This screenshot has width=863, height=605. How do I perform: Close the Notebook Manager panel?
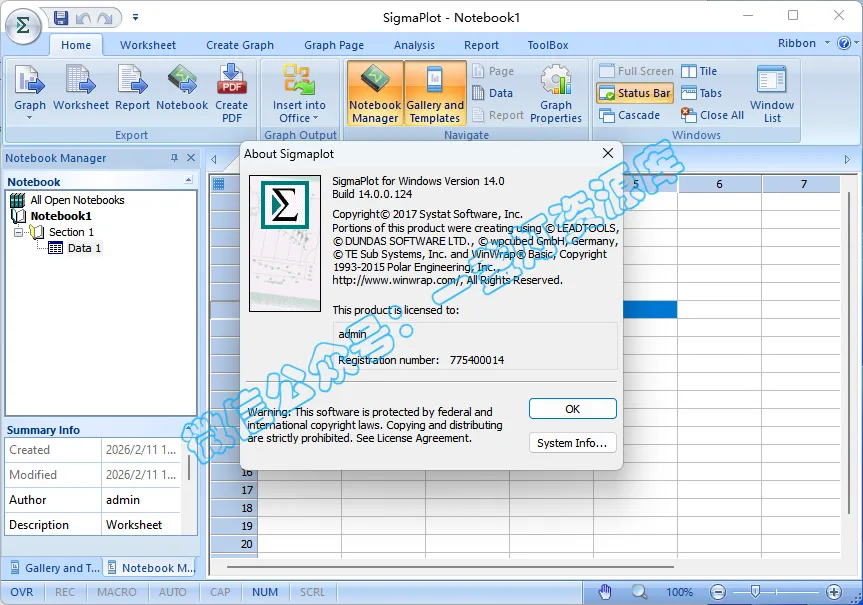(x=191, y=158)
